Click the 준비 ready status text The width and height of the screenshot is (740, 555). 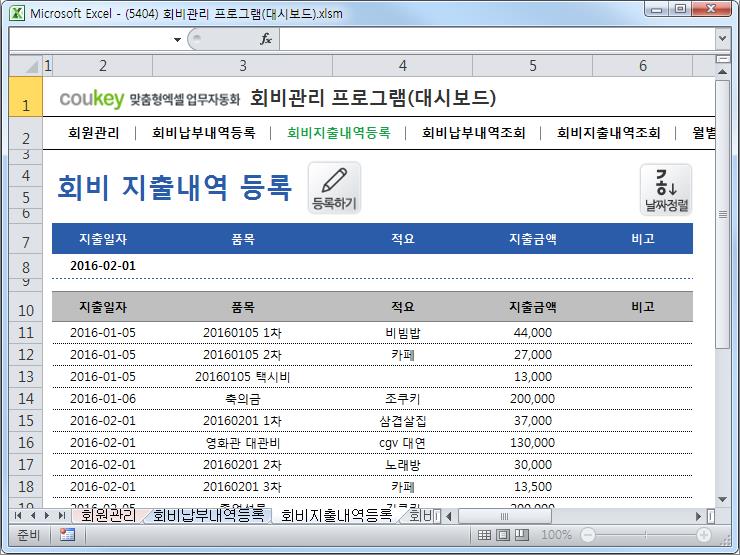(28, 535)
